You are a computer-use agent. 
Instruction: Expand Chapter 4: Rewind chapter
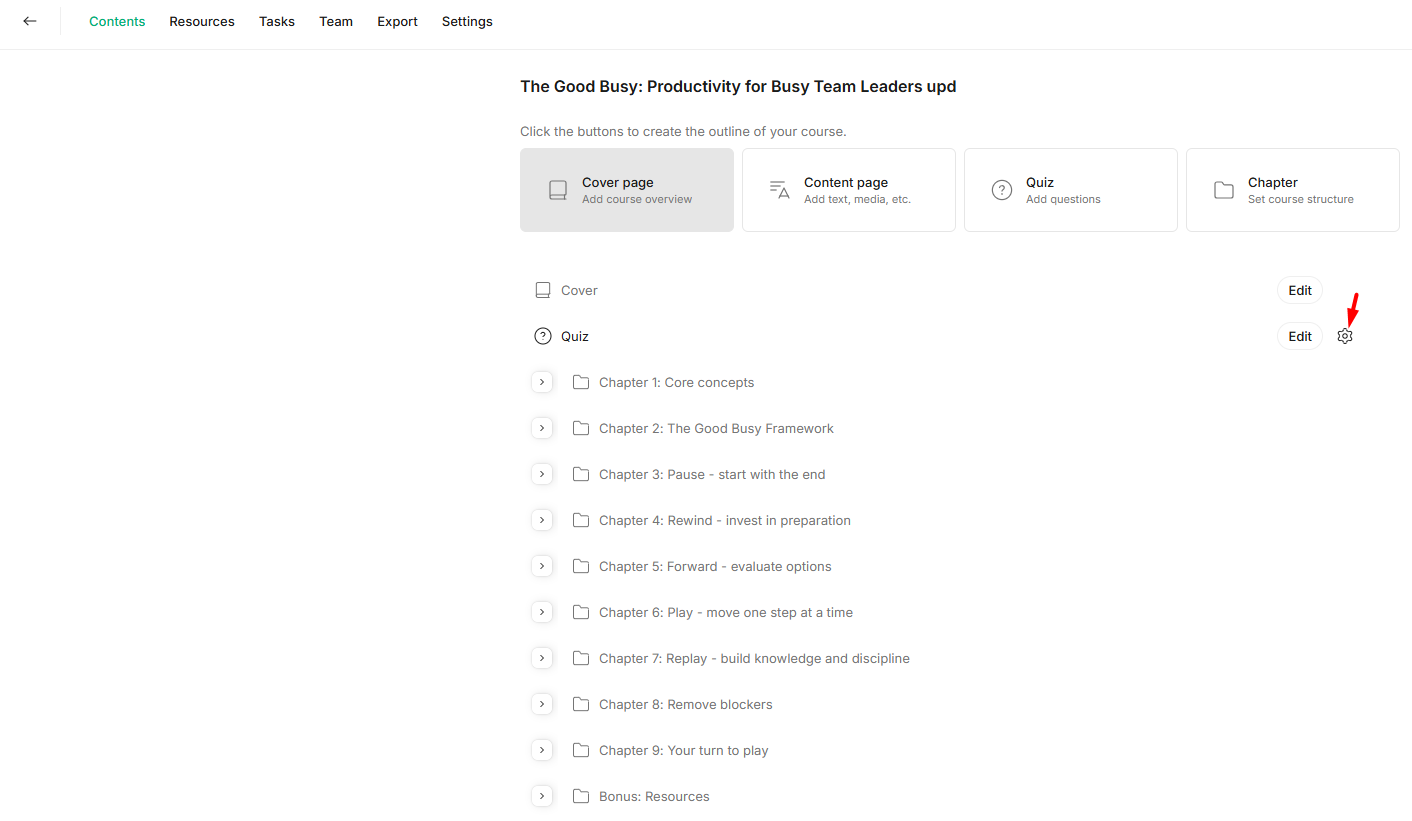click(x=542, y=520)
